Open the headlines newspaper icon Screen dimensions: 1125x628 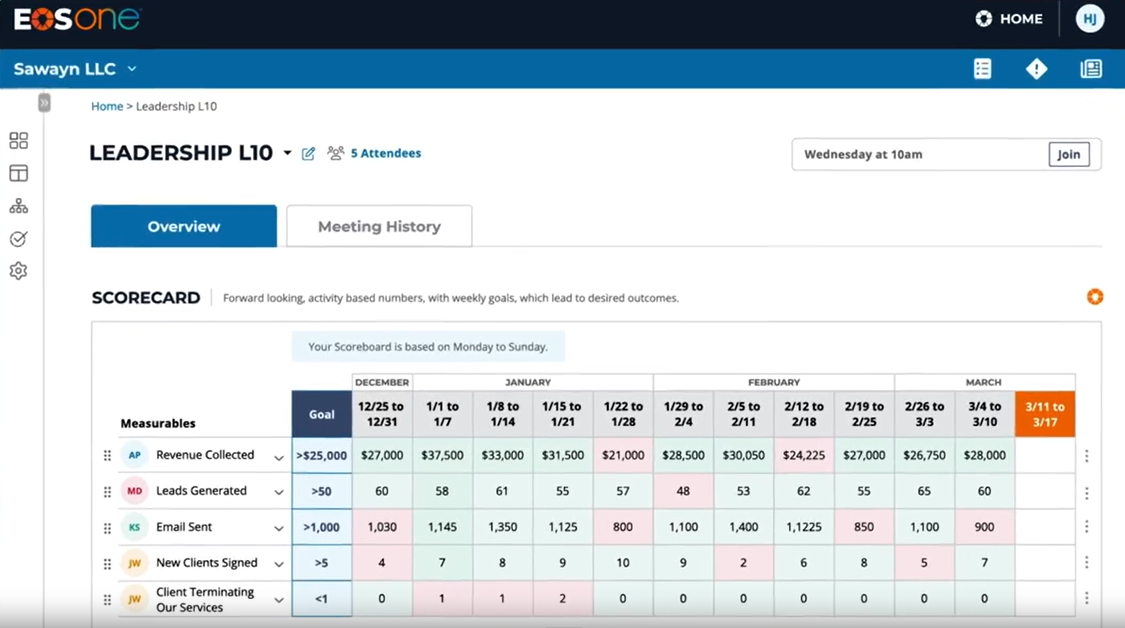(1091, 69)
